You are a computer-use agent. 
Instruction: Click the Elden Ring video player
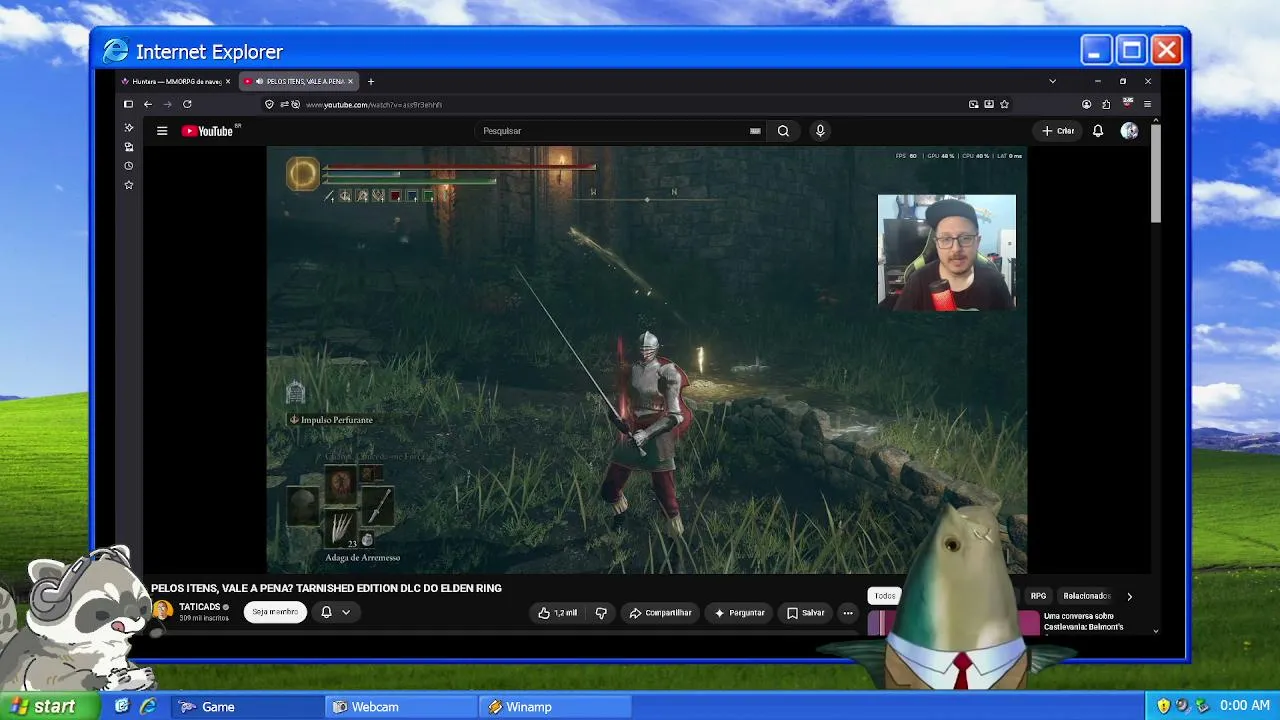(x=647, y=360)
